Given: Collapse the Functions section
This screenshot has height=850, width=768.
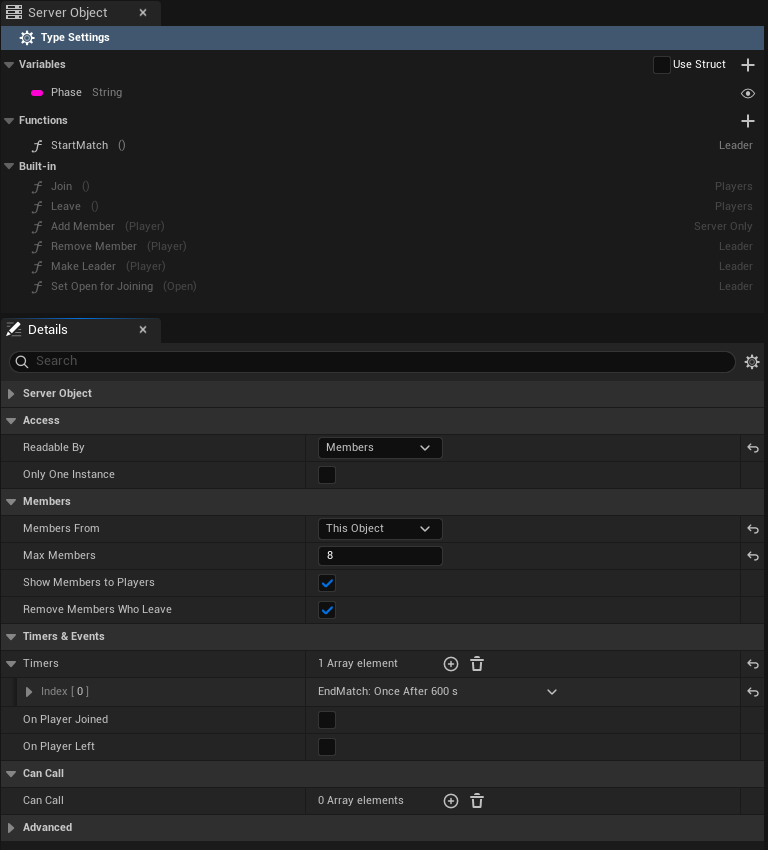Looking at the screenshot, I should [x=9, y=121].
